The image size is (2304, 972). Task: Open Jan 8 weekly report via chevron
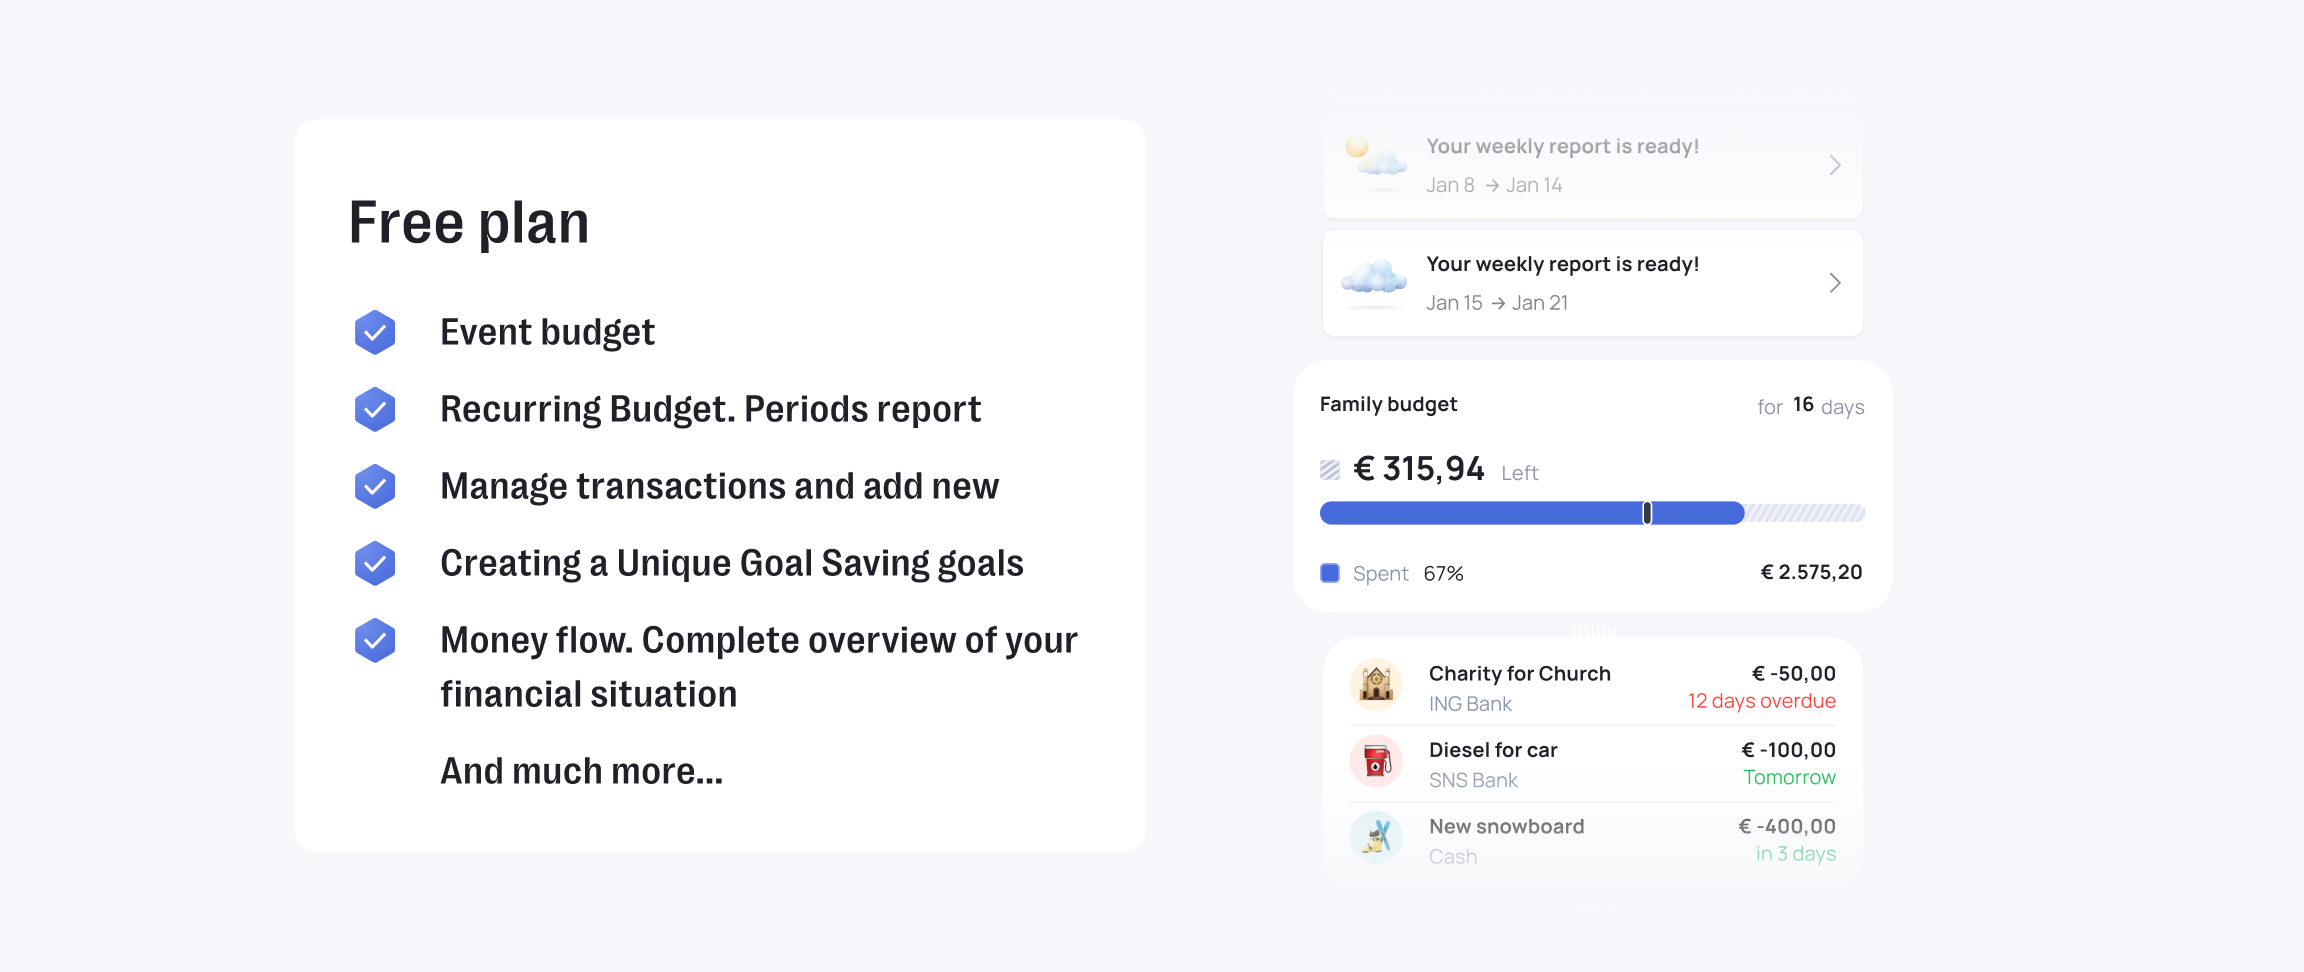(1835, 165)
